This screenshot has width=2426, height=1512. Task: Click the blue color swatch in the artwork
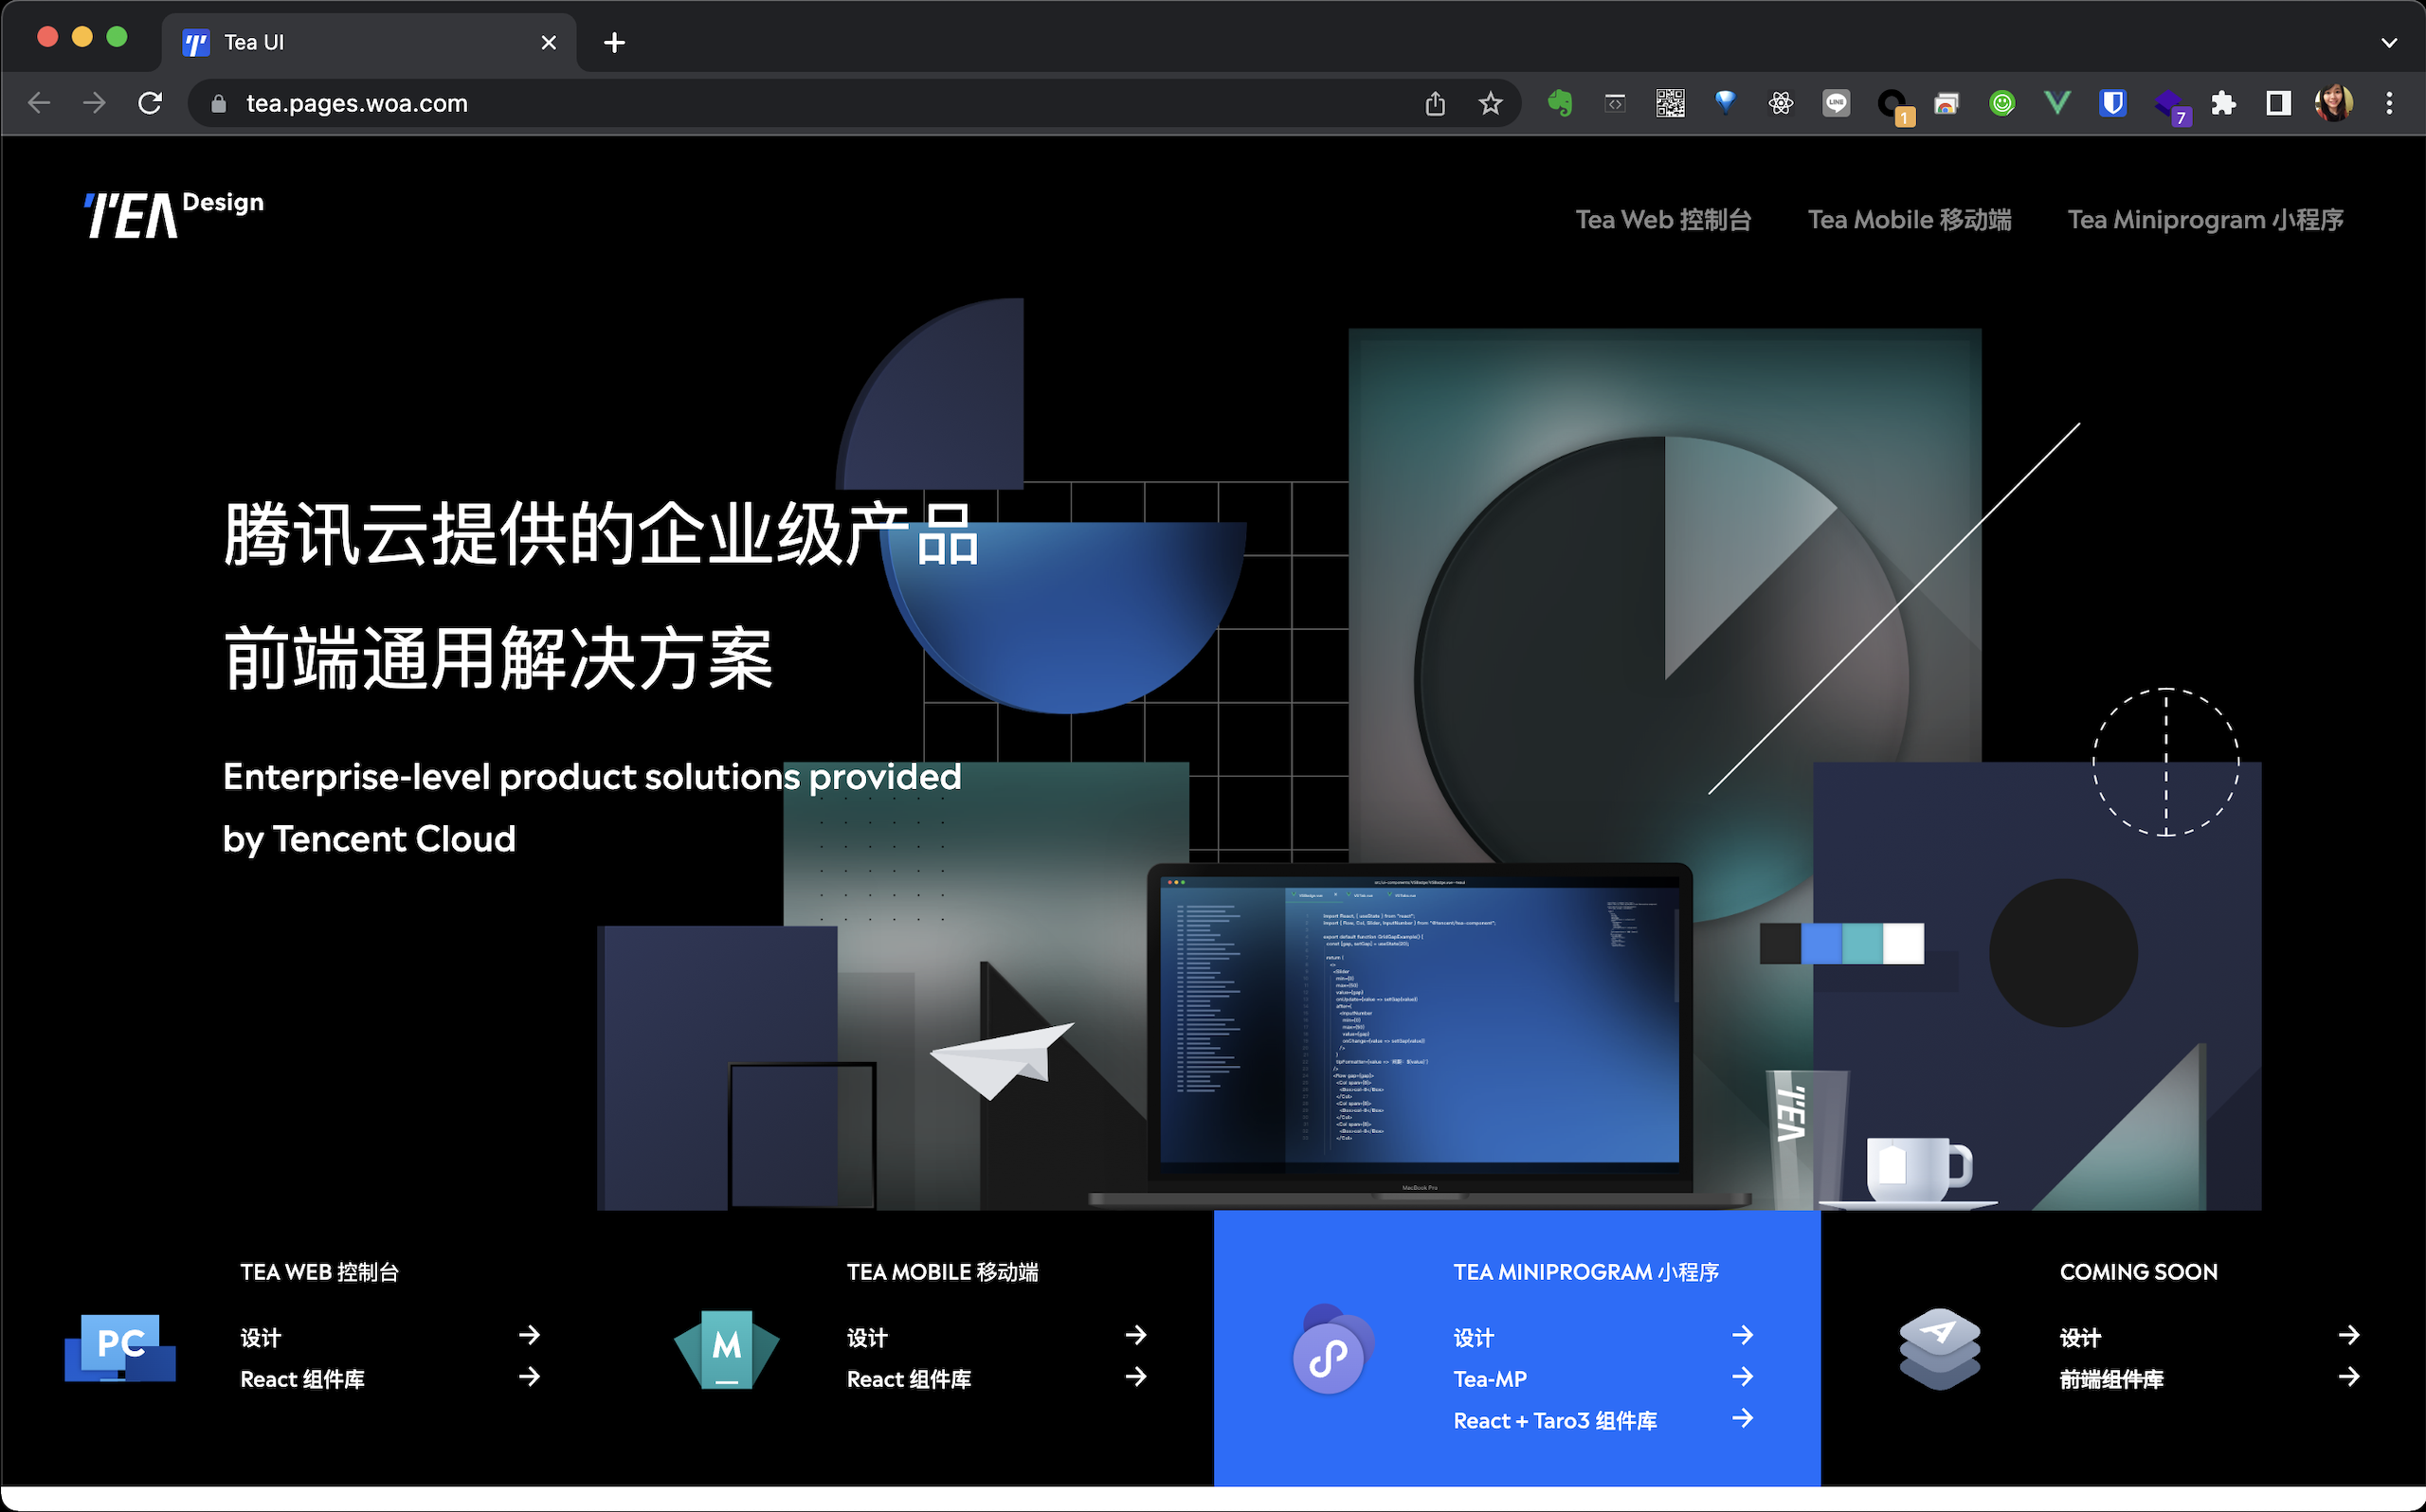tap(1821, 944)
